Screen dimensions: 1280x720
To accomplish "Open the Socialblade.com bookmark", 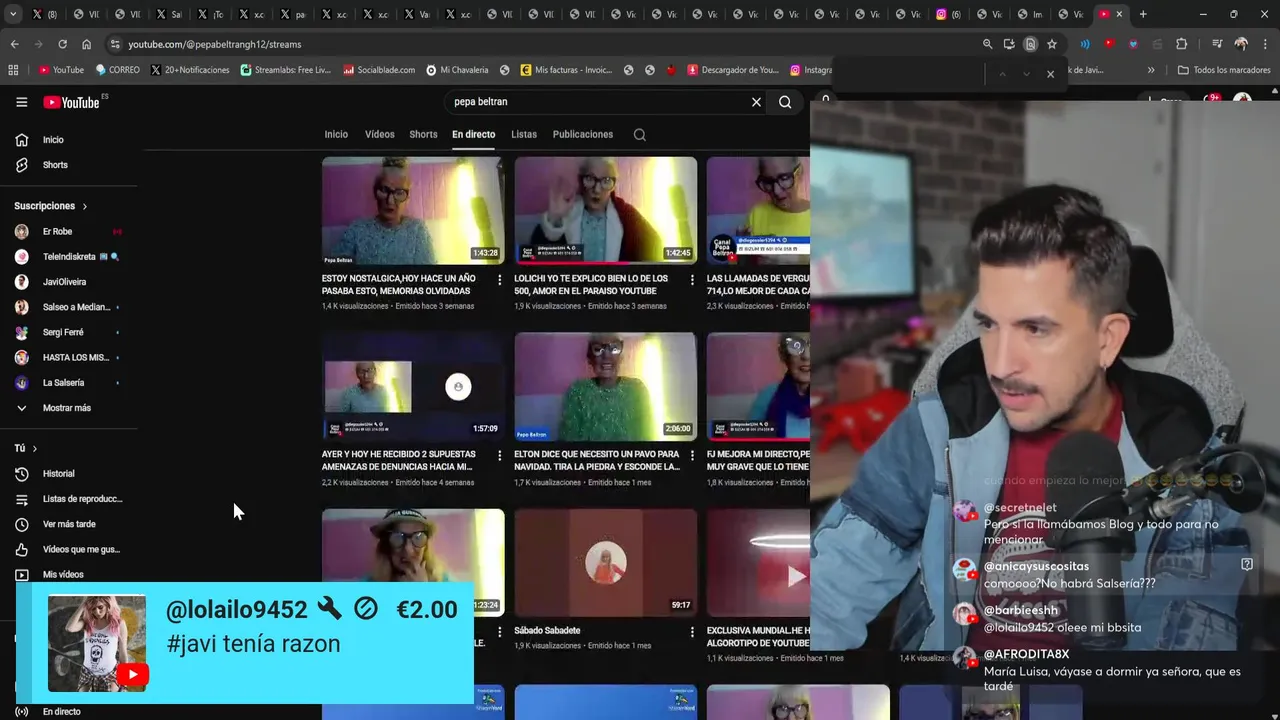I will (x=379, y=70).
